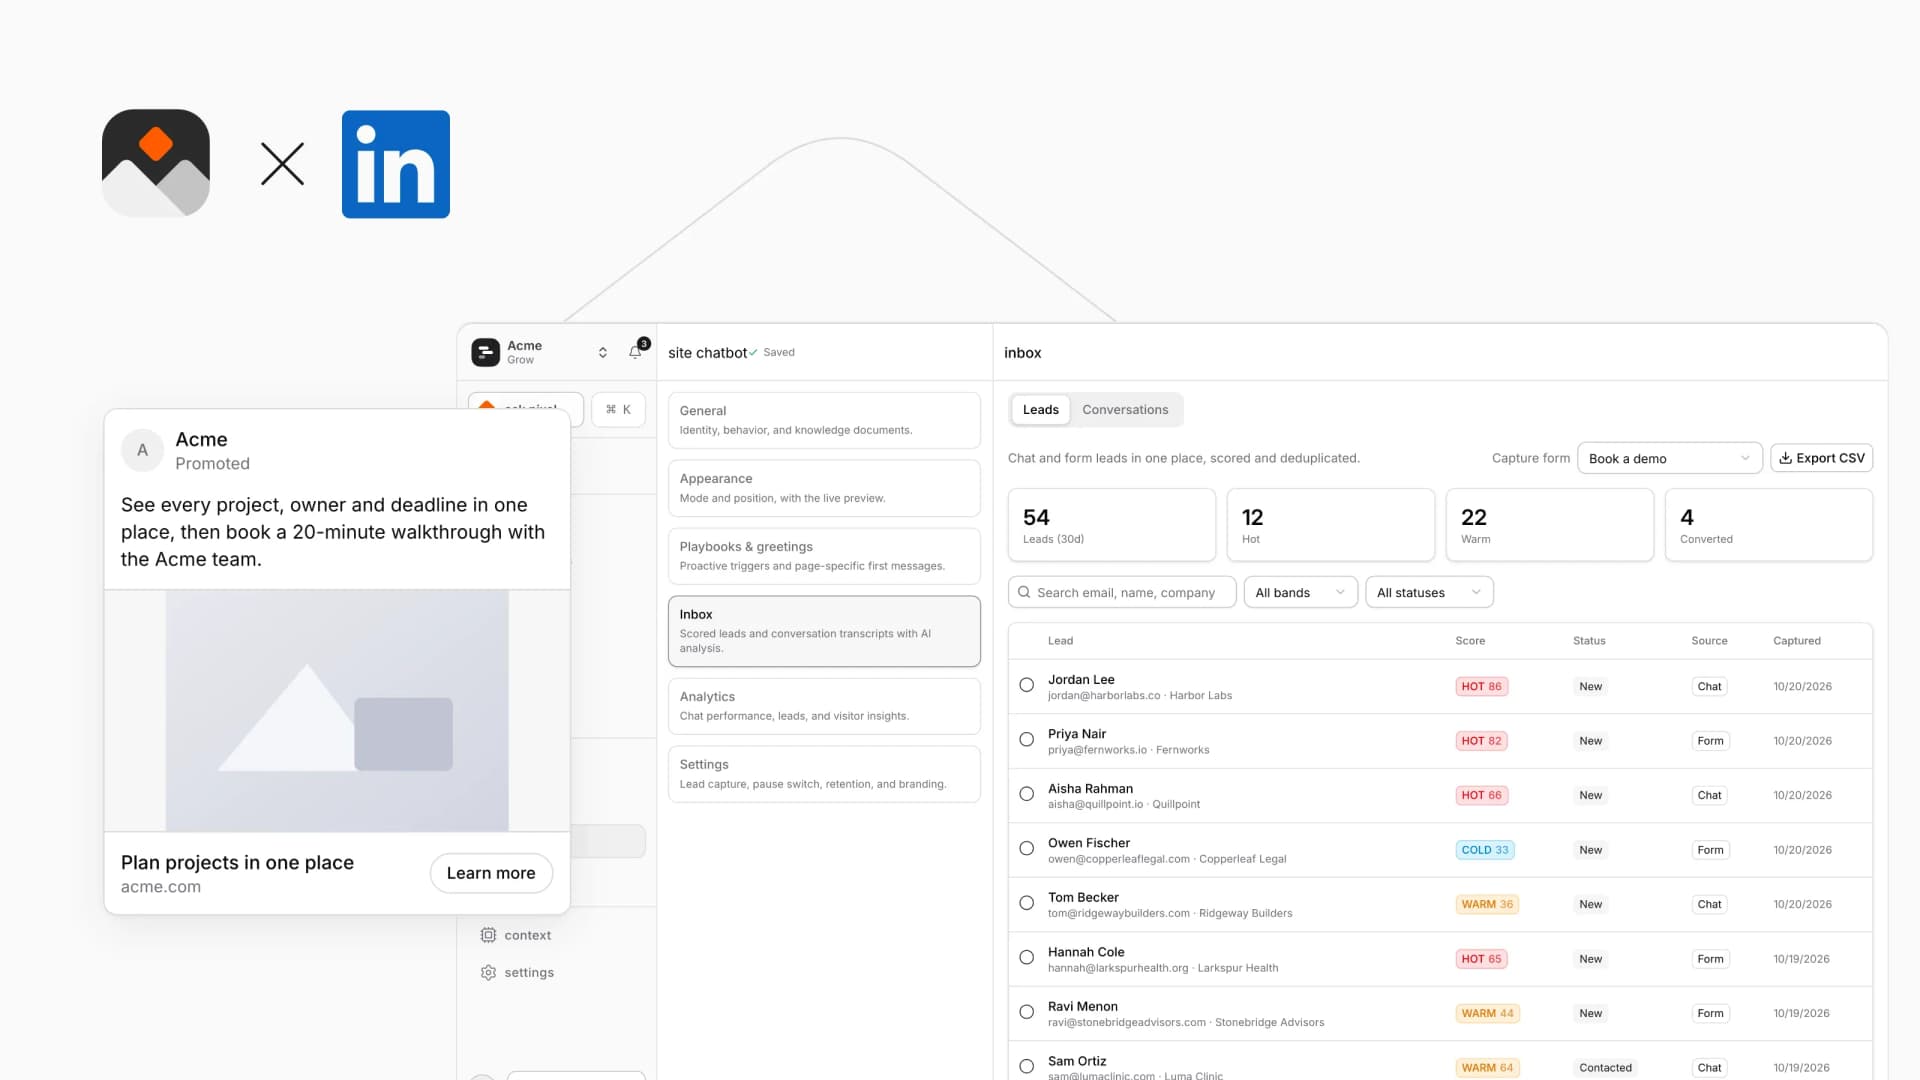Click into the search email, name, company field
The height and width of the screenshot is (1080, 1920).
1122,592
